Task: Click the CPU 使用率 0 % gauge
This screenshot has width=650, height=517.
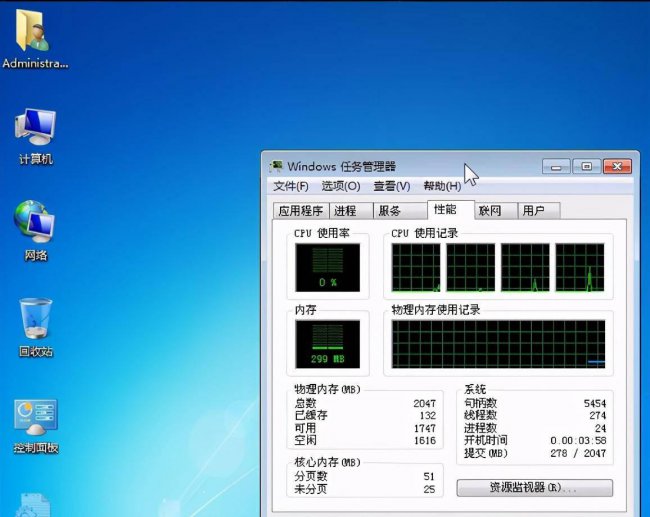Action: click(327, 267)
